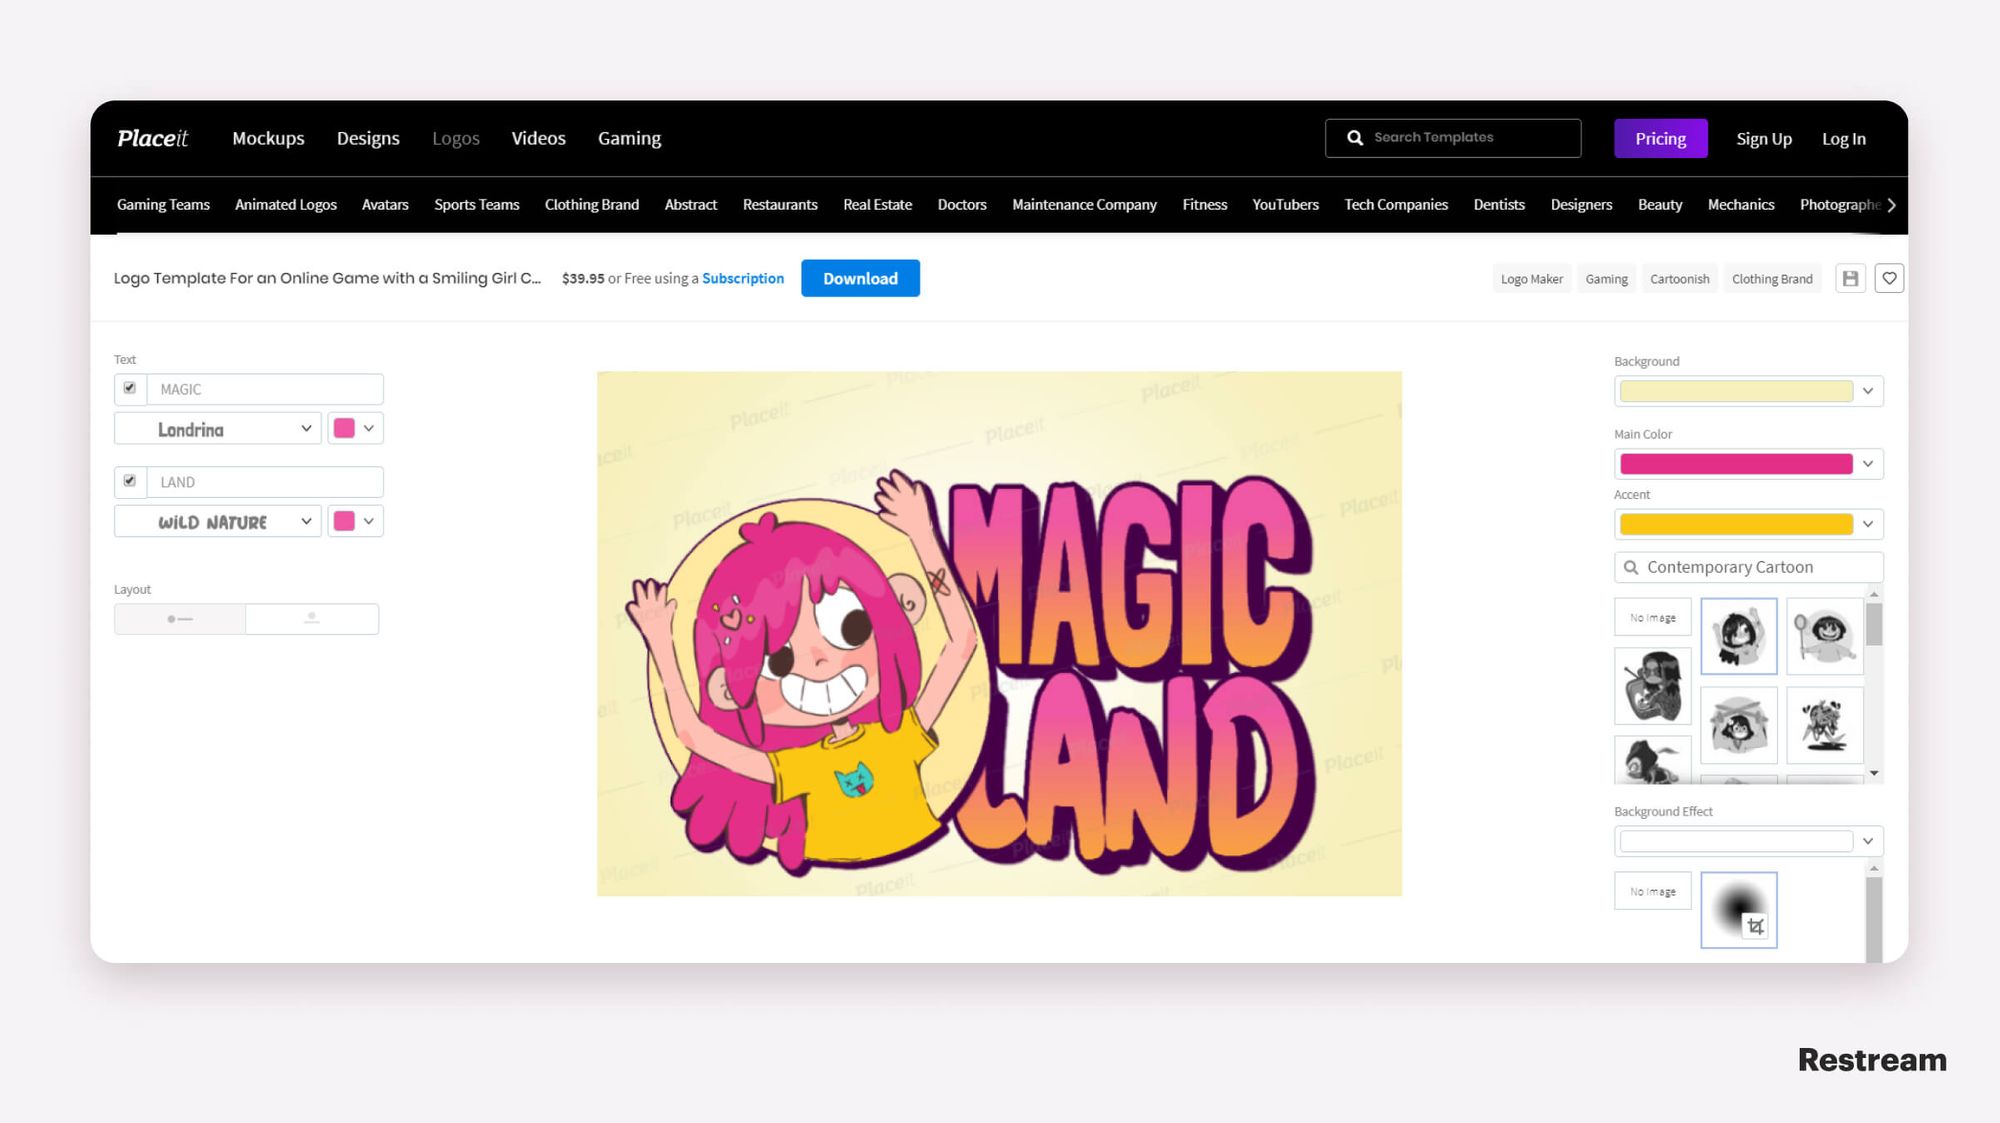Follow the Subscription link
This screenshot has width=2000, height=1123.
click(x=742, y=279)
